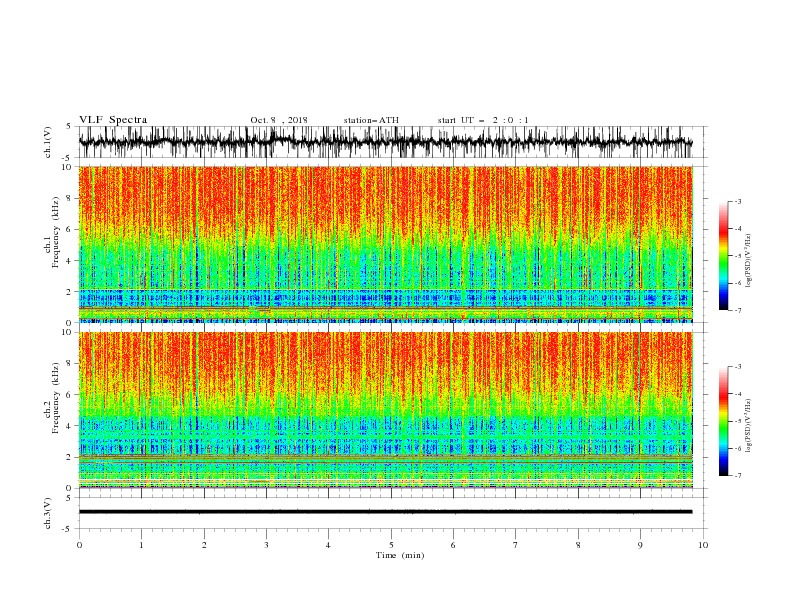Click the date 'Oct. 8, 2018'
The width and height of the screenshot is (792, 612).
pyautogui.click(x=279, y=120)
